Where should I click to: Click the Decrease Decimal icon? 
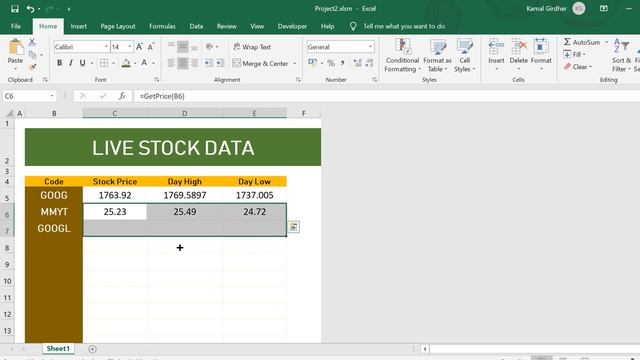click(369, 63)
